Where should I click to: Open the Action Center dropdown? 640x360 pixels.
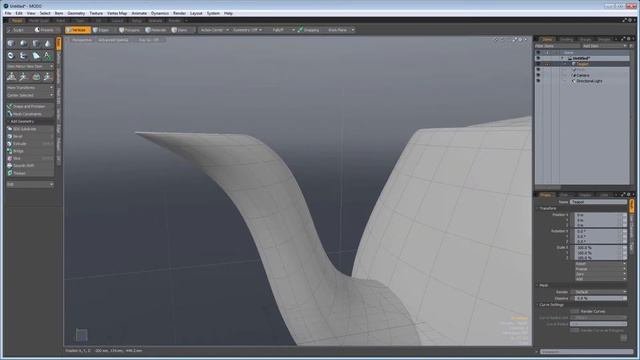tap(214, 30)
